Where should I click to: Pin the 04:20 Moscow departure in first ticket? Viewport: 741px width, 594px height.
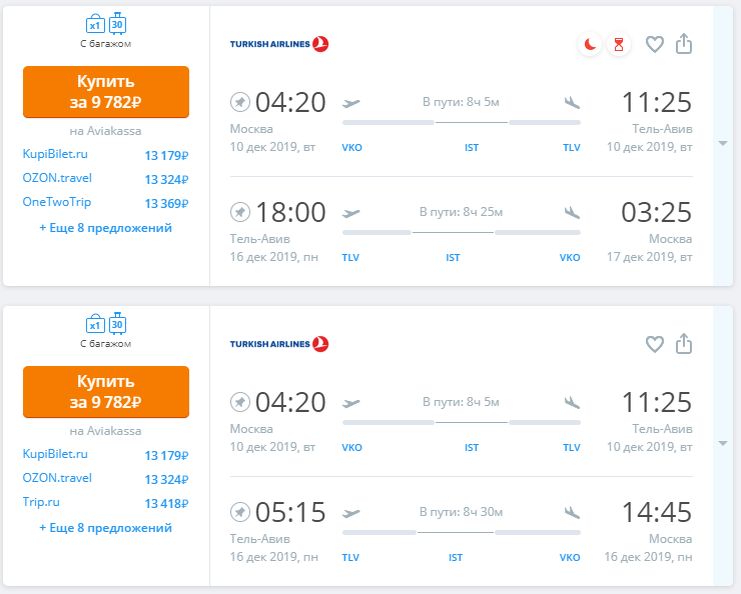tap(240, 102)
